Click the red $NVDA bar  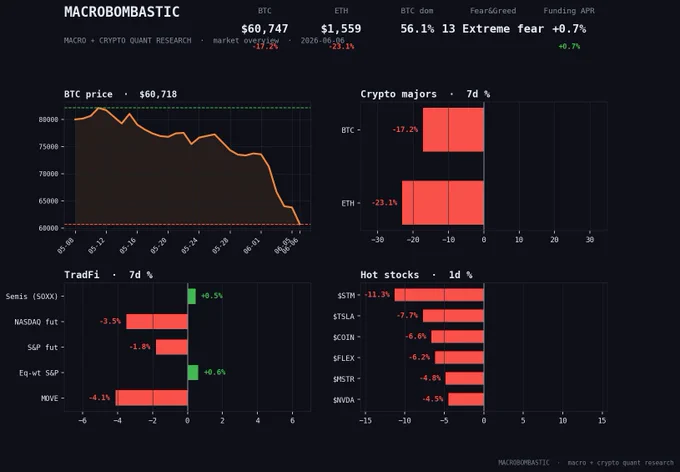[466, 399]
